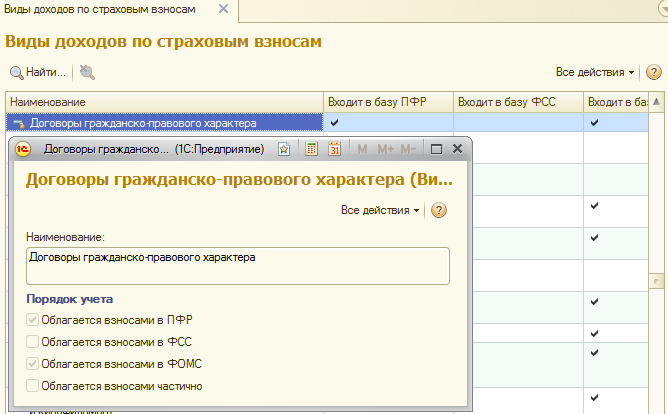668x414 pixels.
Task: Open help icon in the main list toolbar
Action: (654, 72)
